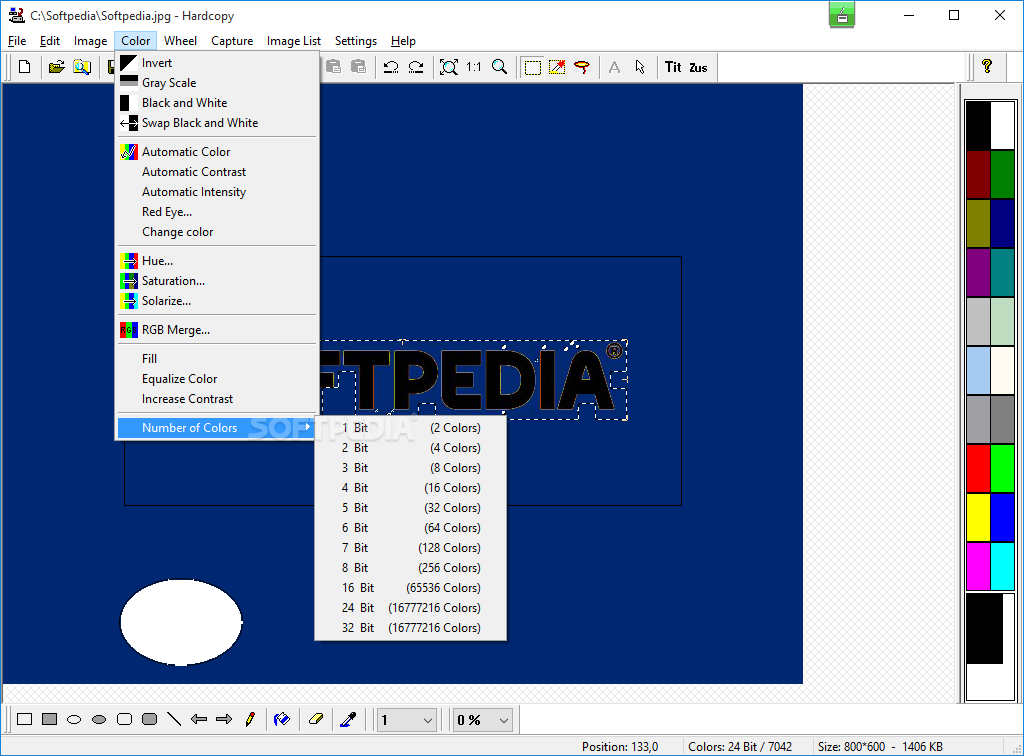The image size is (1024, 756).
Task: Undo the last action
Action: [x=391, y=67]
